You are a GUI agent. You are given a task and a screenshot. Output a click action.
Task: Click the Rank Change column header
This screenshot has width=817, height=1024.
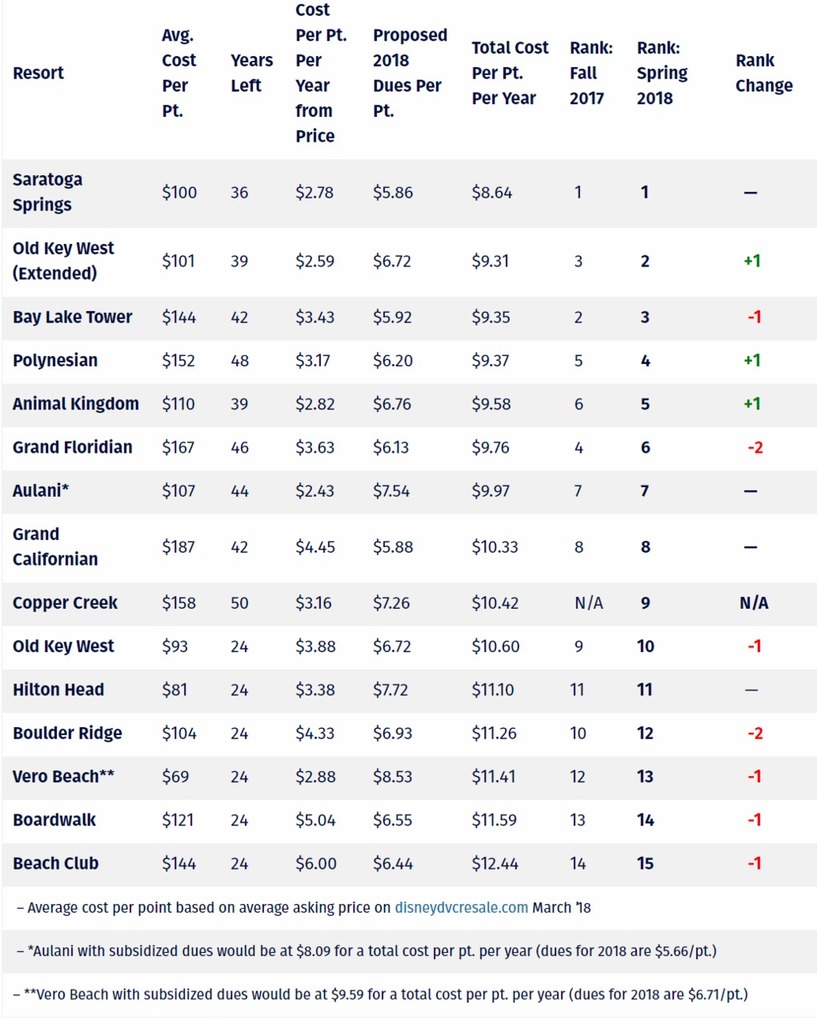[764, 73]
